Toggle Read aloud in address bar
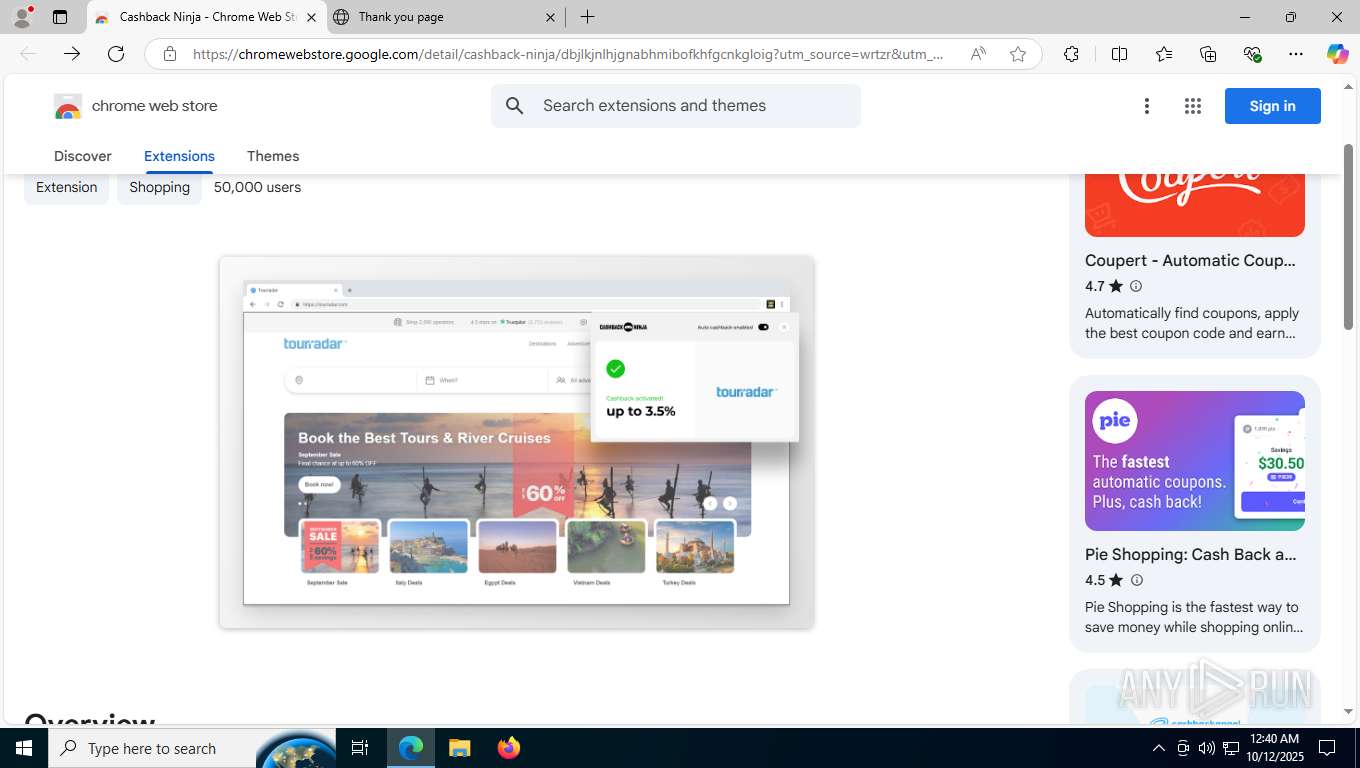 [978, 54]
